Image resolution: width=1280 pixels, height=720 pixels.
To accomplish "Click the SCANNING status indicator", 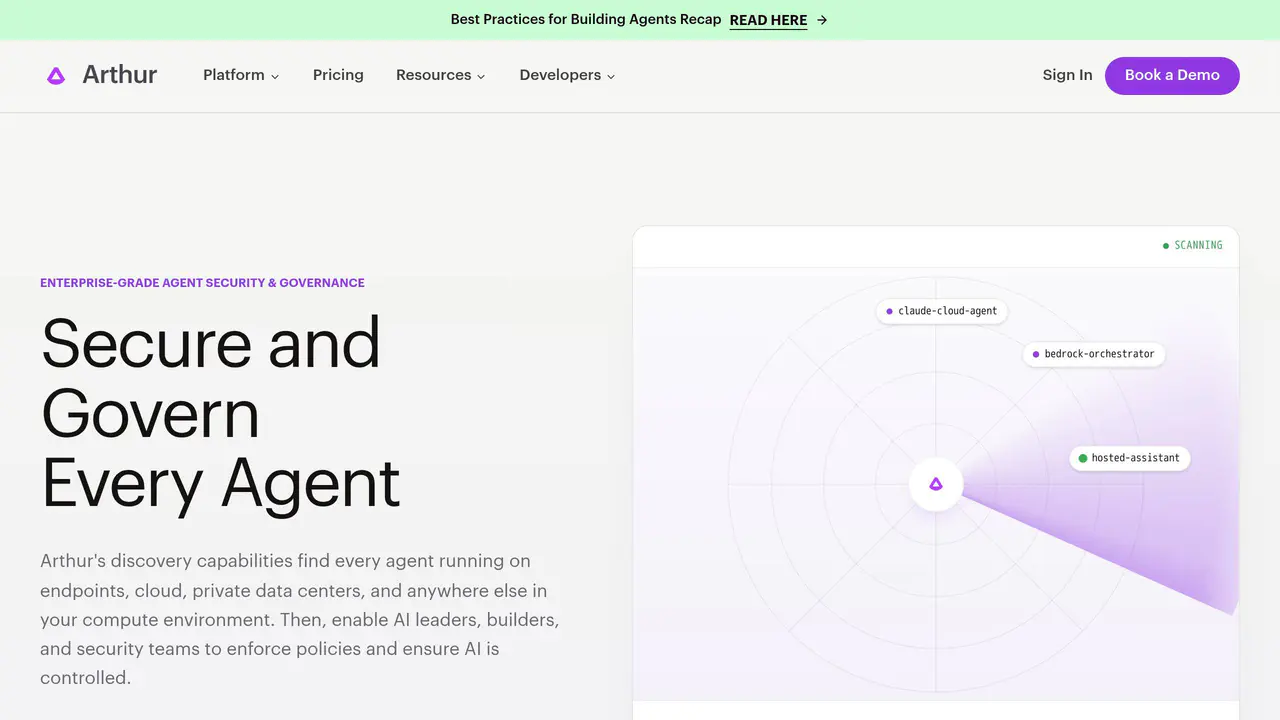I will tap(1192, 245).
